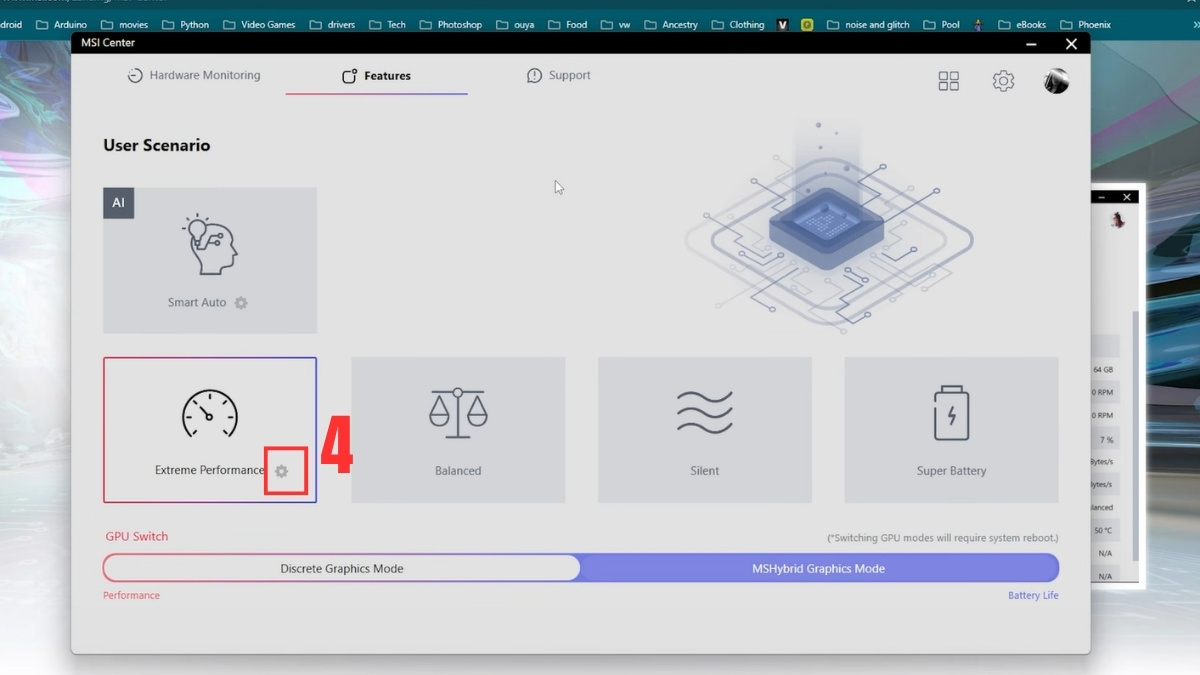Select the Super Battery scenario label
The width and height of the screenshot is (1200, 675).
(x=951, y=471)
